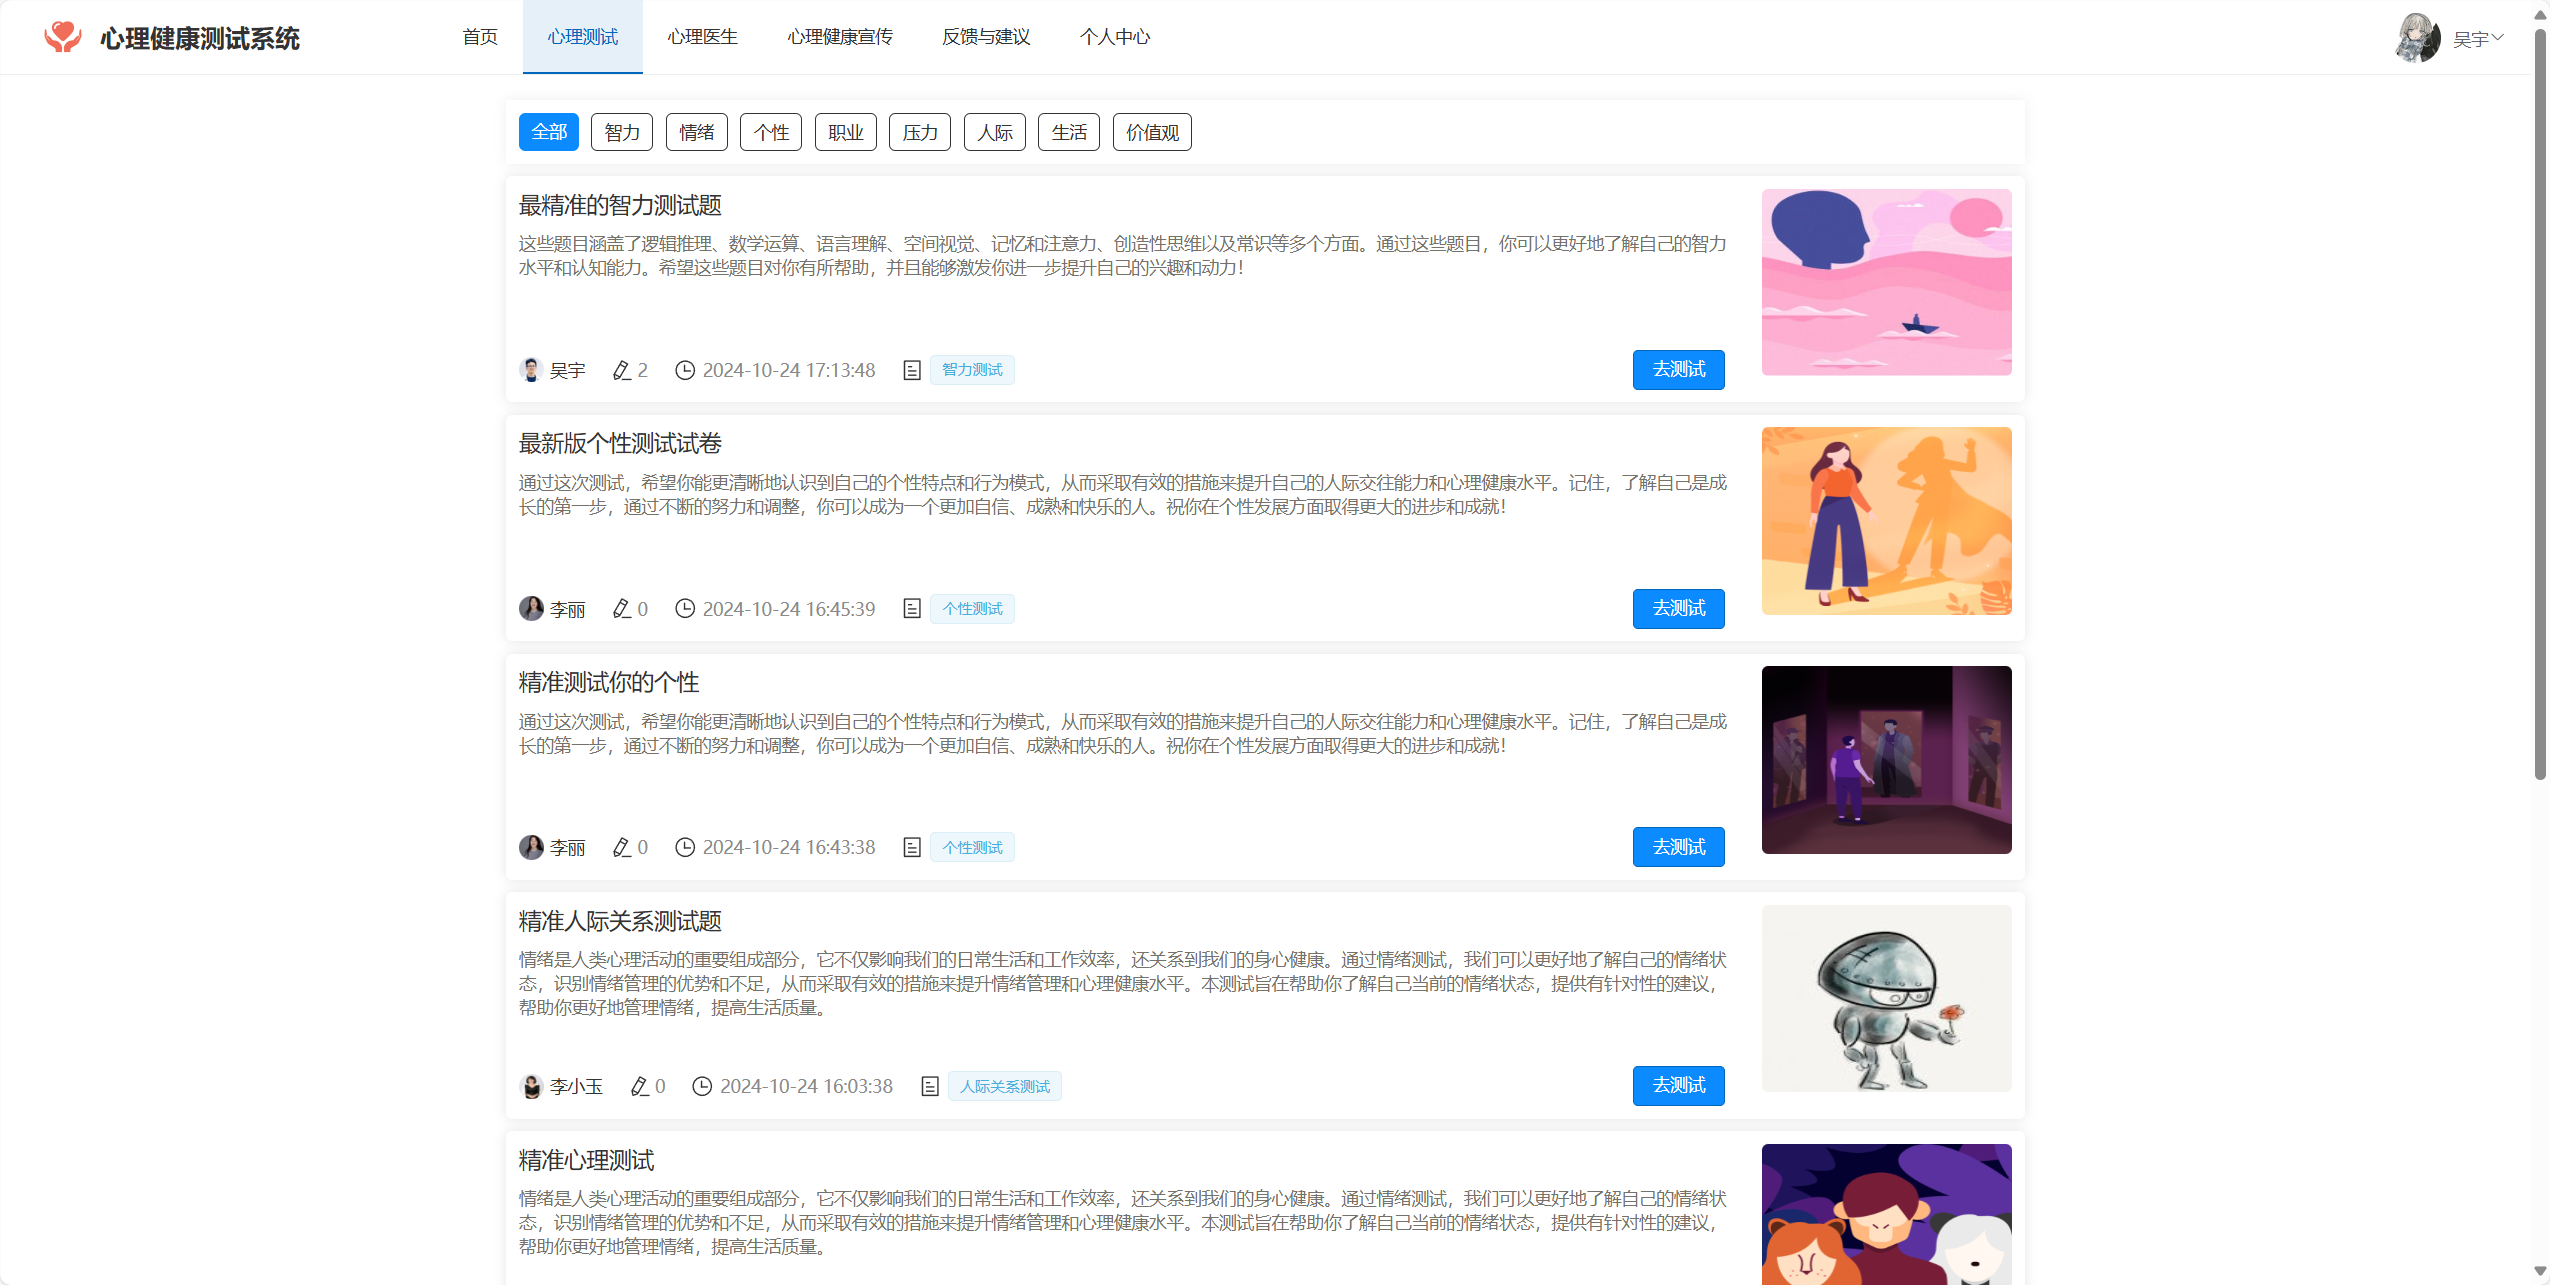Select the 情绪 category filter
Image resolution: width=2550 pixels, height=1285 pixels.
[x=696, y=132]
